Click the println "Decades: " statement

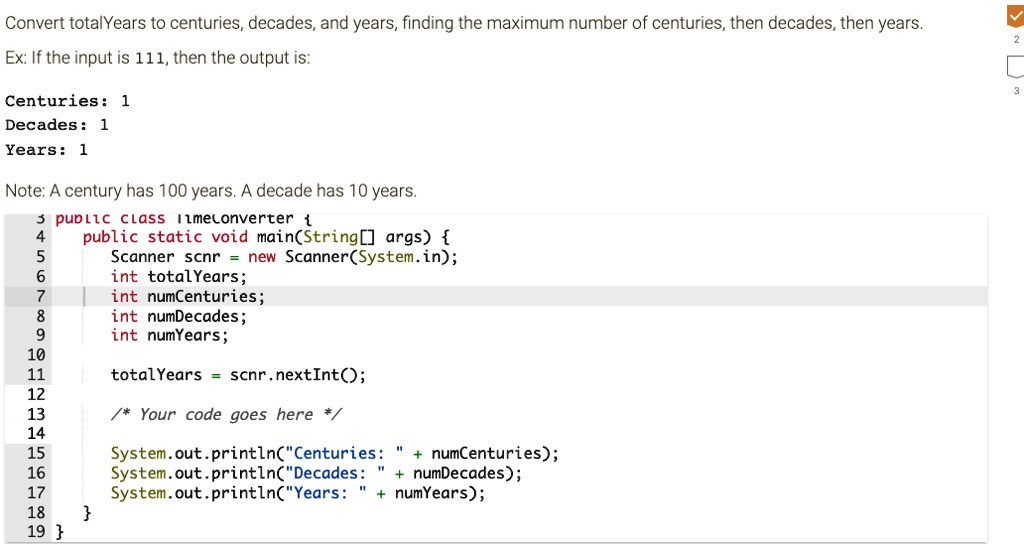[316, 473]
